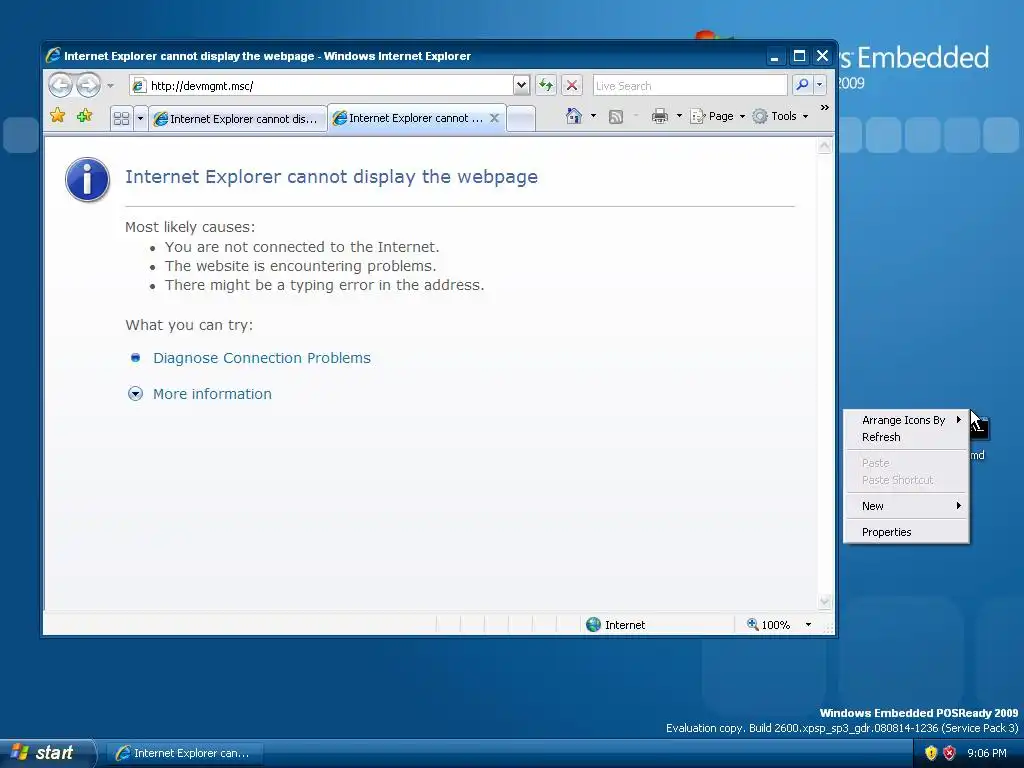This screenshot has width=1024, height=768.
Task: Click the page icon in address bar
Action: pos(138,86)
